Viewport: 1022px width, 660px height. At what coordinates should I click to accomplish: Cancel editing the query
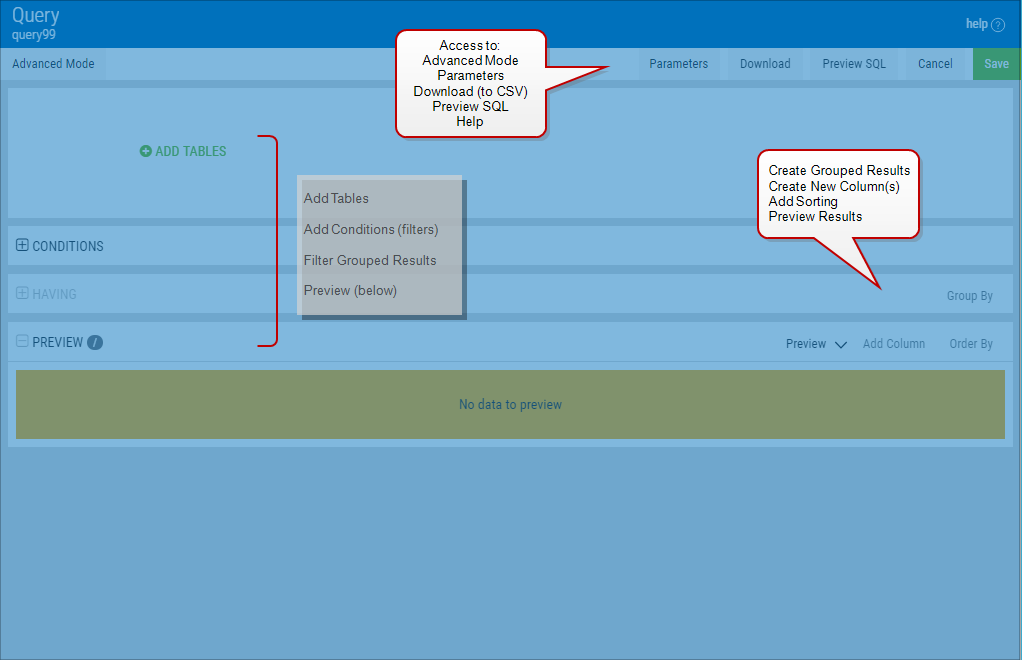(x=935, y=63)
